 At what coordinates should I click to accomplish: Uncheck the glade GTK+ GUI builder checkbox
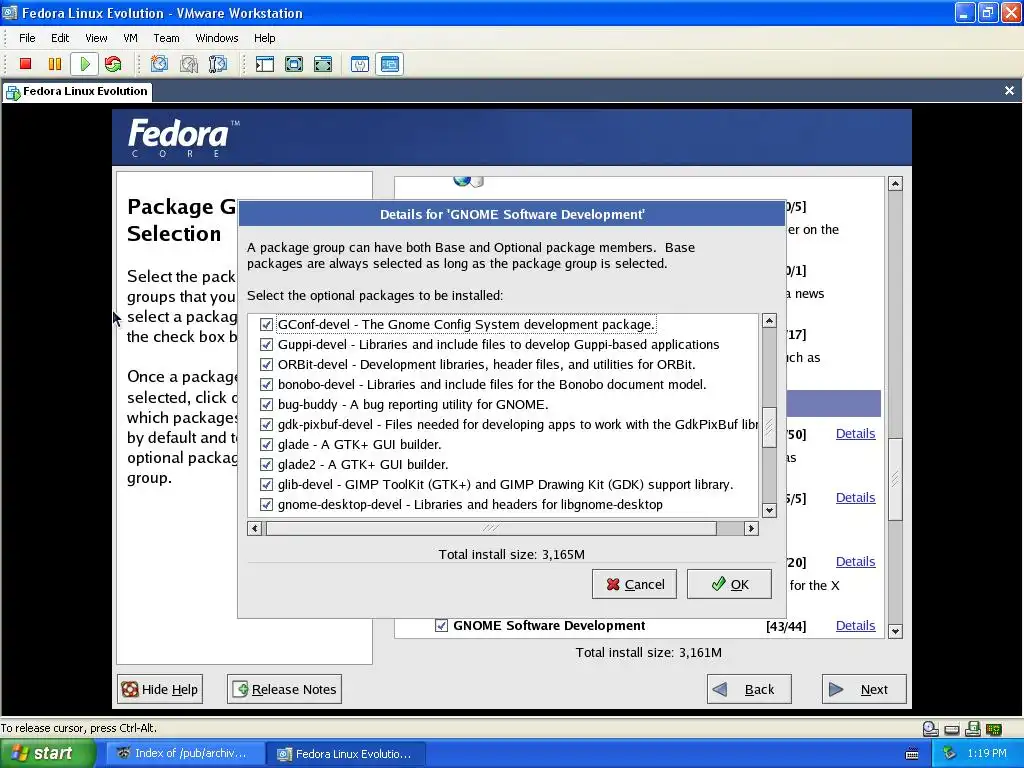266,445
